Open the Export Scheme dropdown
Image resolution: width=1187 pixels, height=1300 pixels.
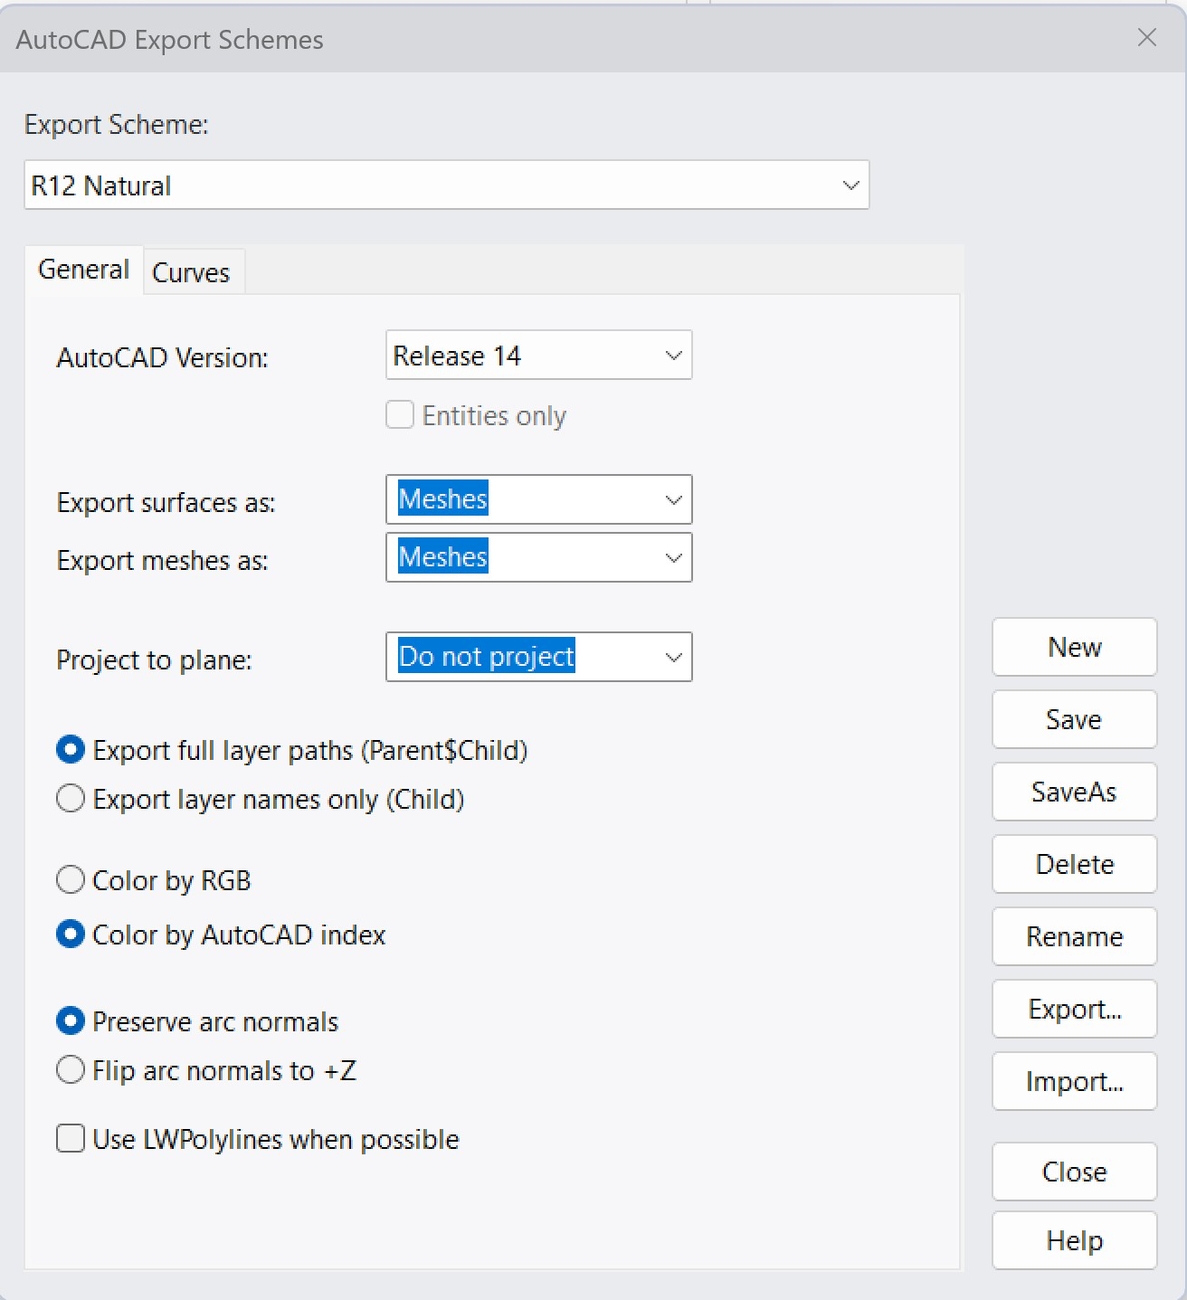446,185
